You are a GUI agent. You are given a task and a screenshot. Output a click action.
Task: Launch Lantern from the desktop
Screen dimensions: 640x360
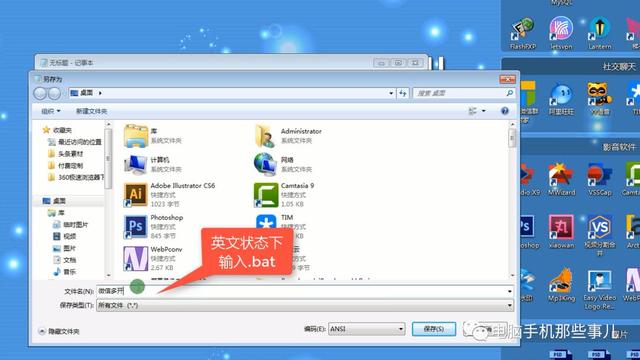(600, 33)
